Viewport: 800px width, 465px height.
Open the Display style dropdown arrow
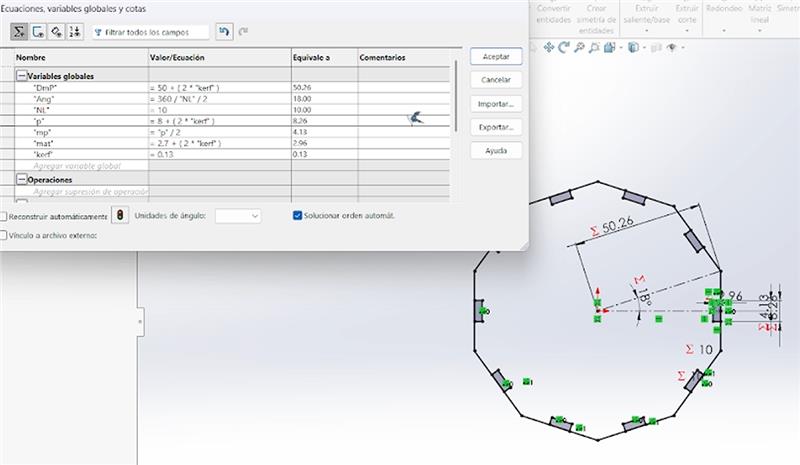coord(644,48)
